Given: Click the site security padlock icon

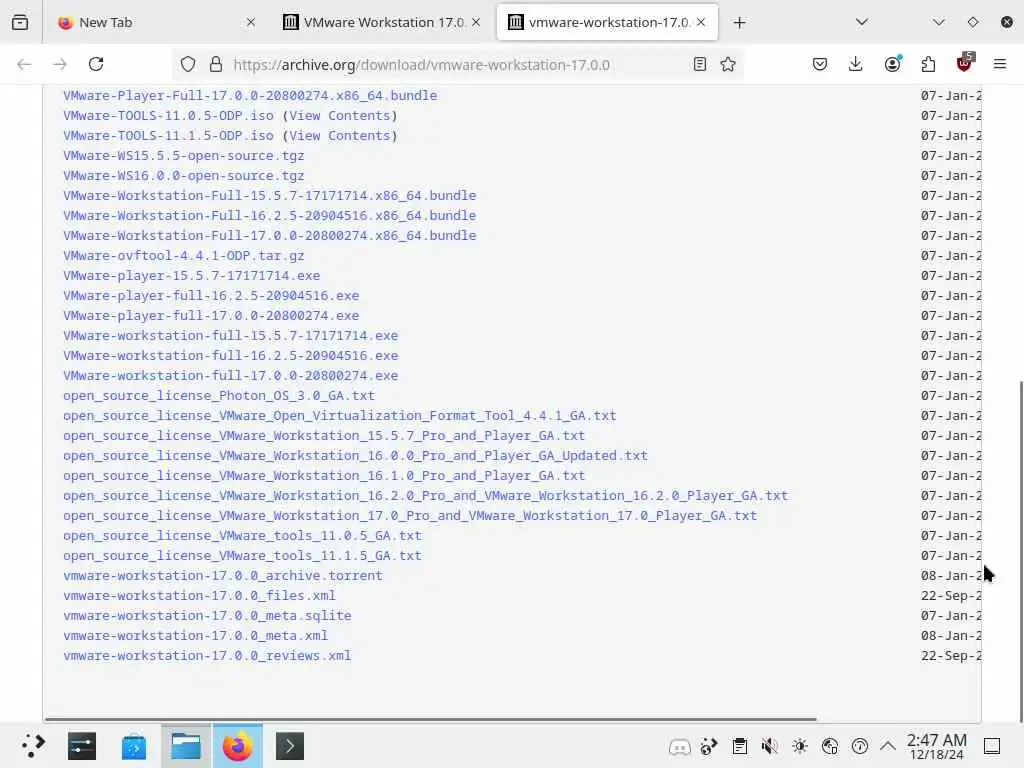Looking at the screenshot, I should [216, 64].
